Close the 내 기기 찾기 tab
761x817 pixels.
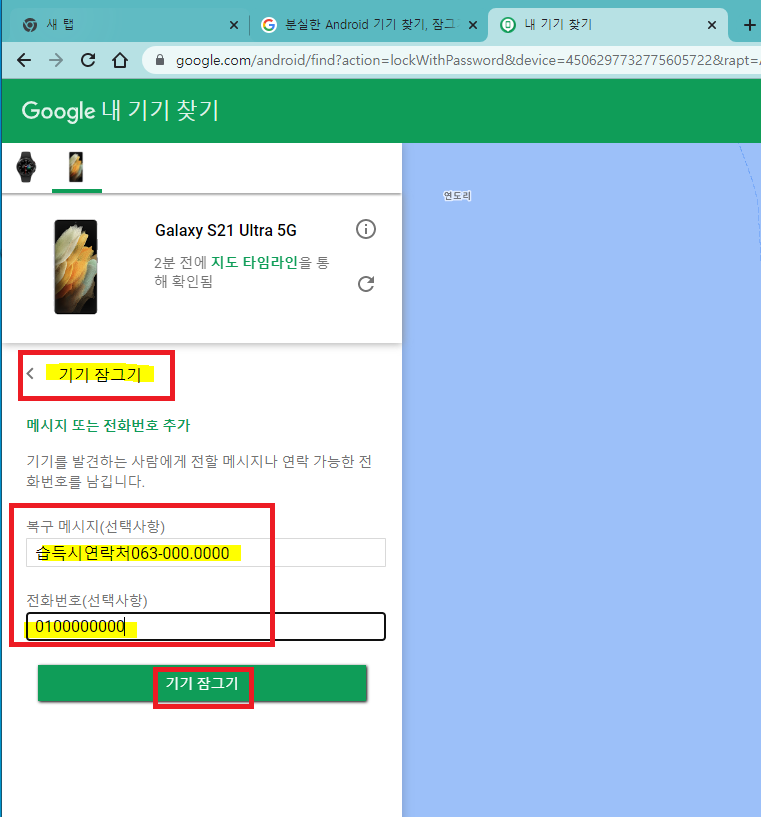pyautogui.click(x=712, y=25)
